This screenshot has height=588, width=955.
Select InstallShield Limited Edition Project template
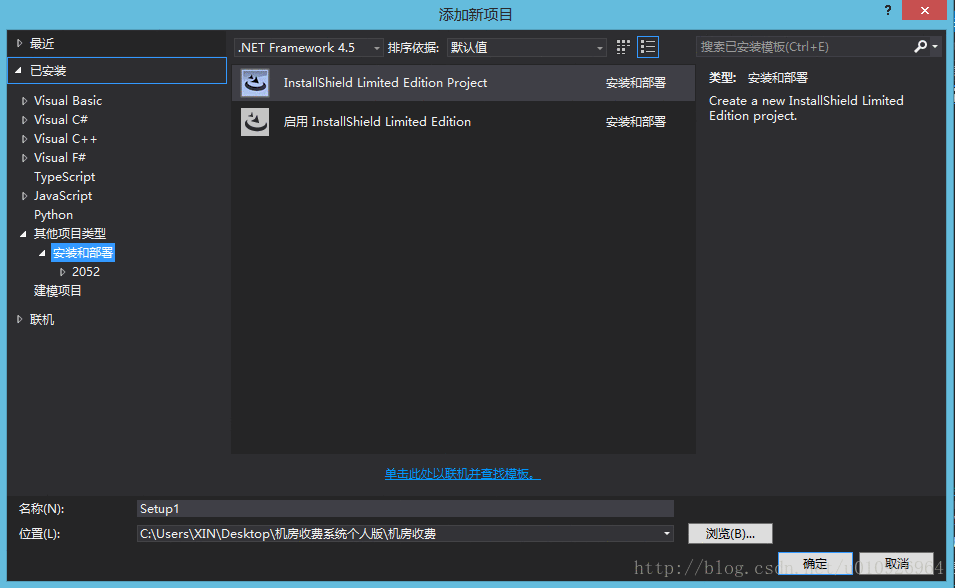pos(463,83)
